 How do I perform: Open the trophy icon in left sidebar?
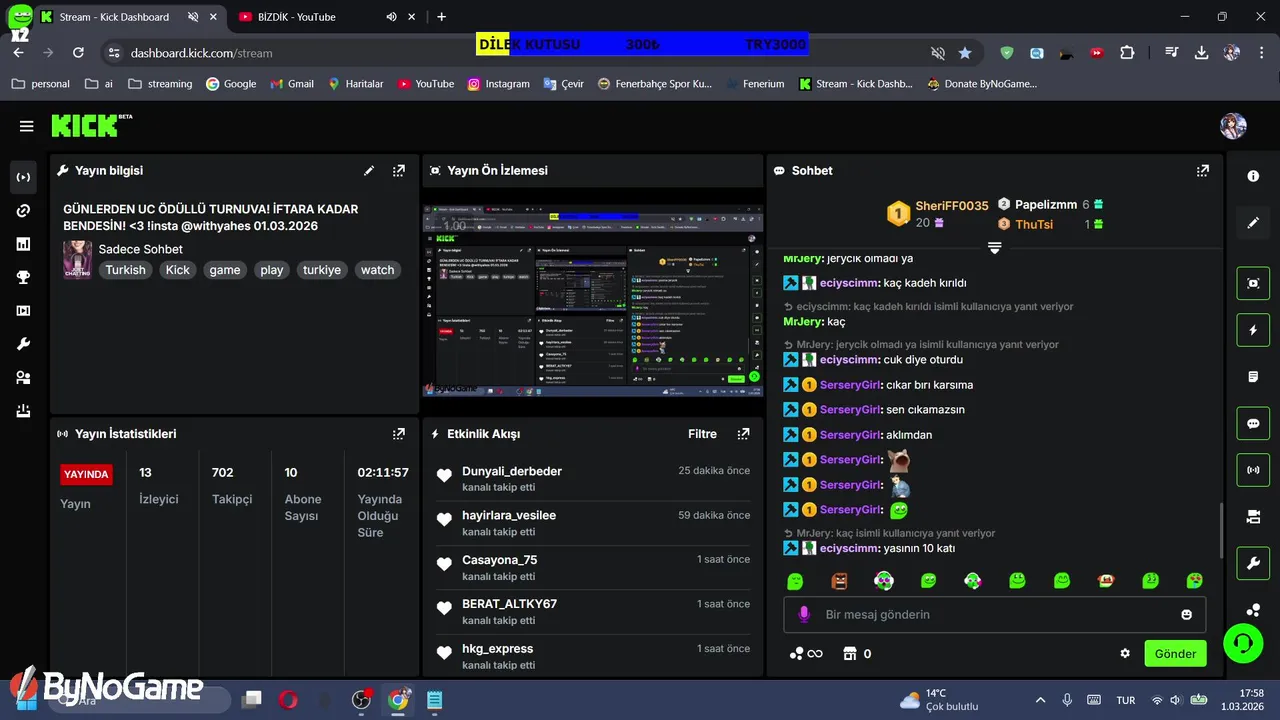[x=23, y=278]
